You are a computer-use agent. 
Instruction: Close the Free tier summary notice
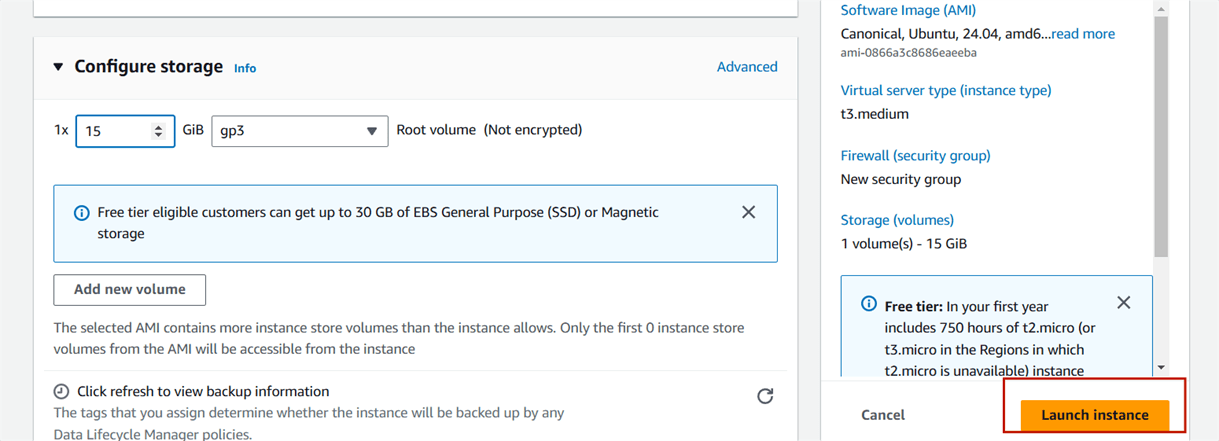[1124, 302]
